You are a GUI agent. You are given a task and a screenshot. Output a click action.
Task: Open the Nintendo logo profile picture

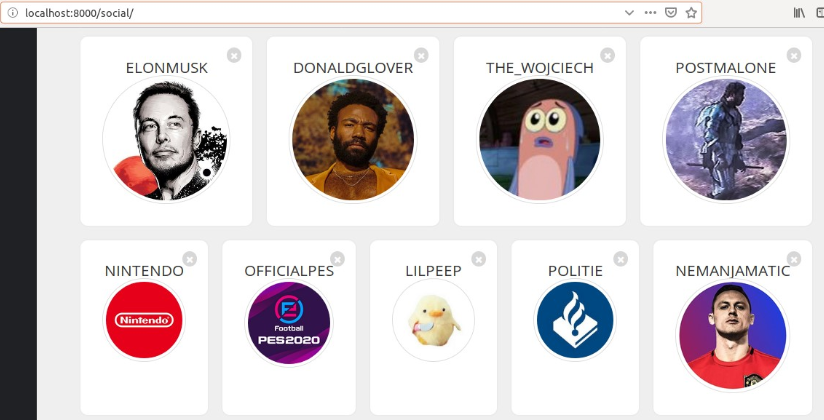pos(144,320)
